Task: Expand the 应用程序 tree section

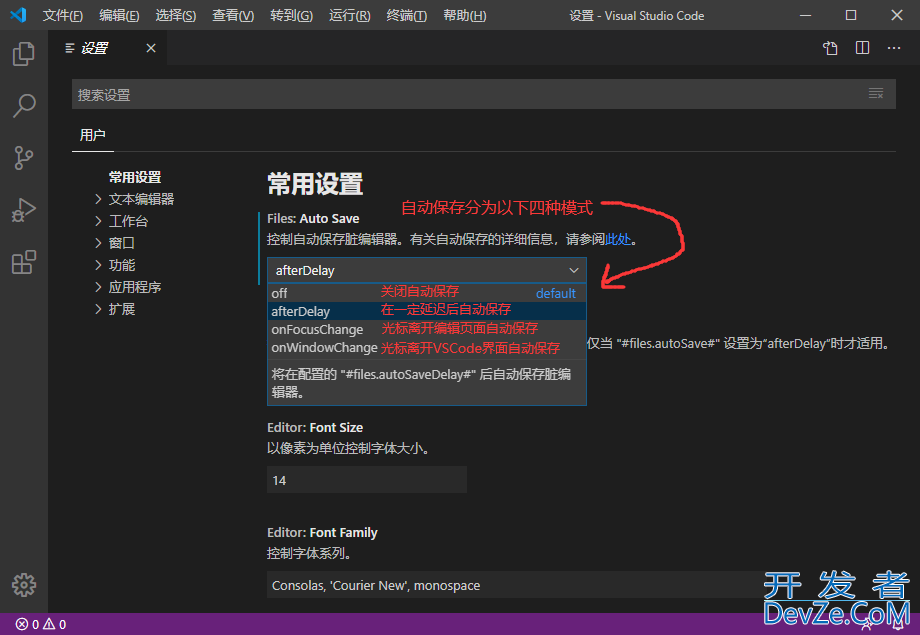Action: (127, 287)
